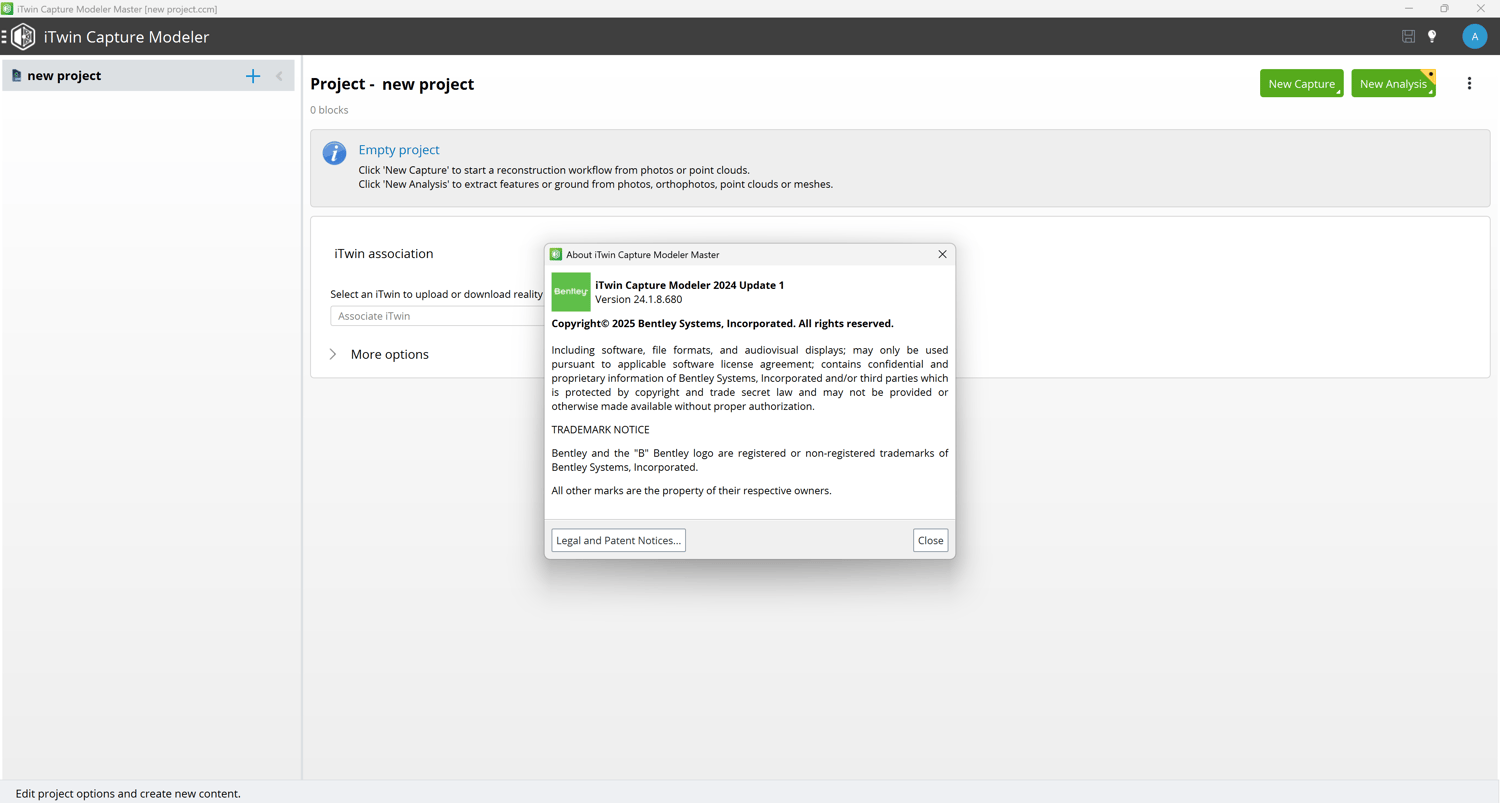Click the blue info icon for Empty project
The height and width of the screenshot is (803, 1500).
click(334, 153)
